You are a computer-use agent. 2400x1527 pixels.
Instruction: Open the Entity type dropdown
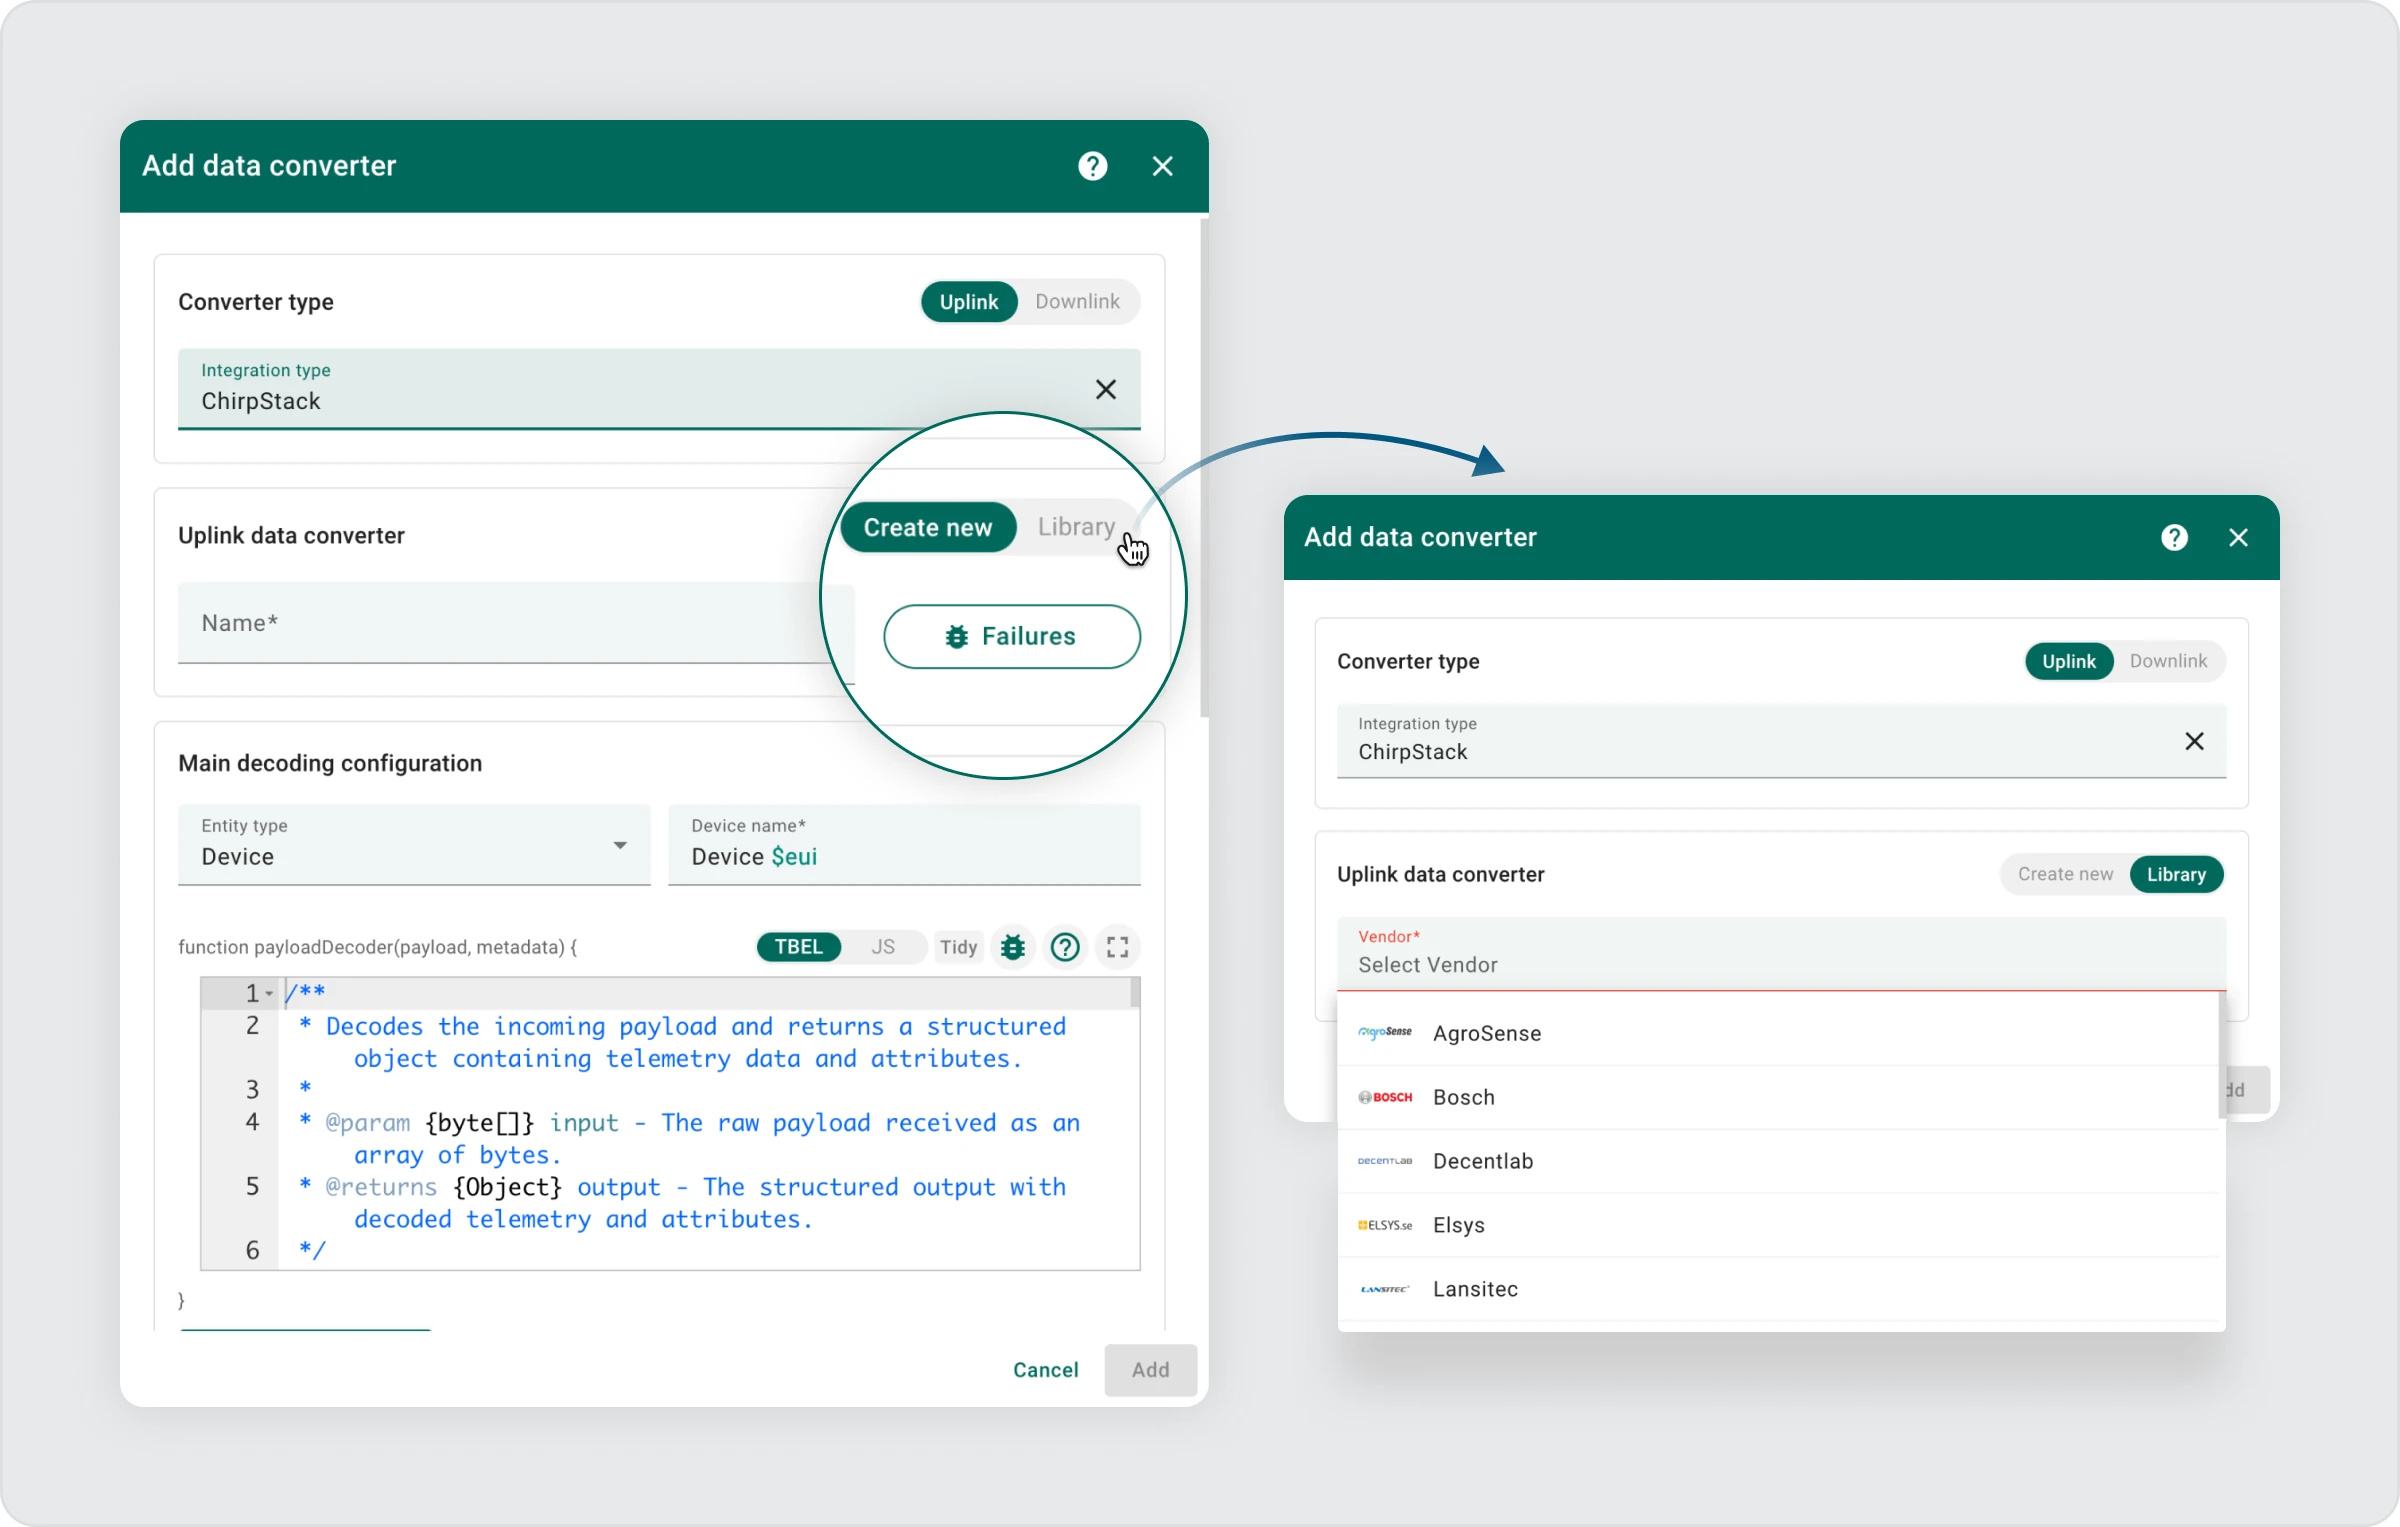pyautogui.click(x=414, y=846)
